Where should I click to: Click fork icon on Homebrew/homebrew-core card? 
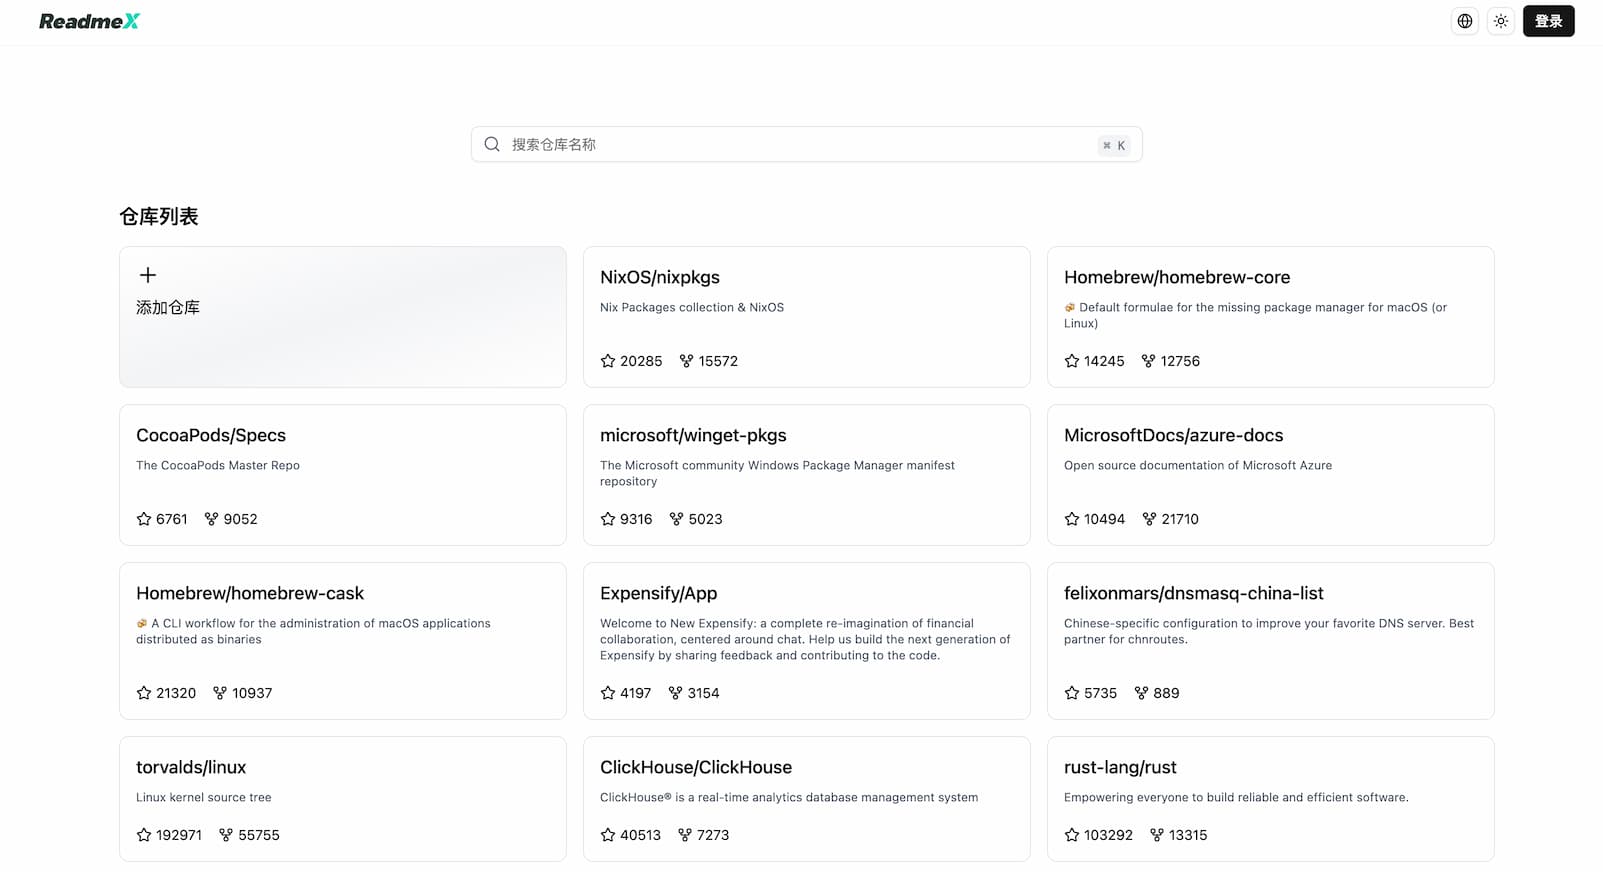click(1148, 361)
